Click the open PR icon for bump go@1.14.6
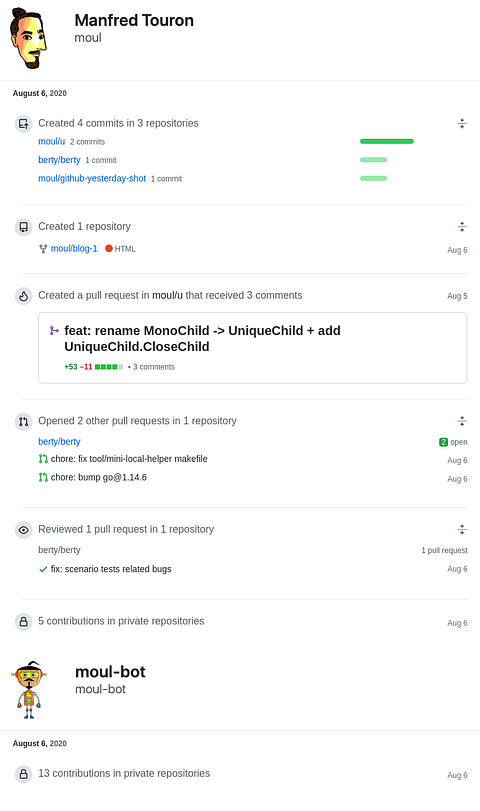Screen dimensions: 480x811 point(43,477)
